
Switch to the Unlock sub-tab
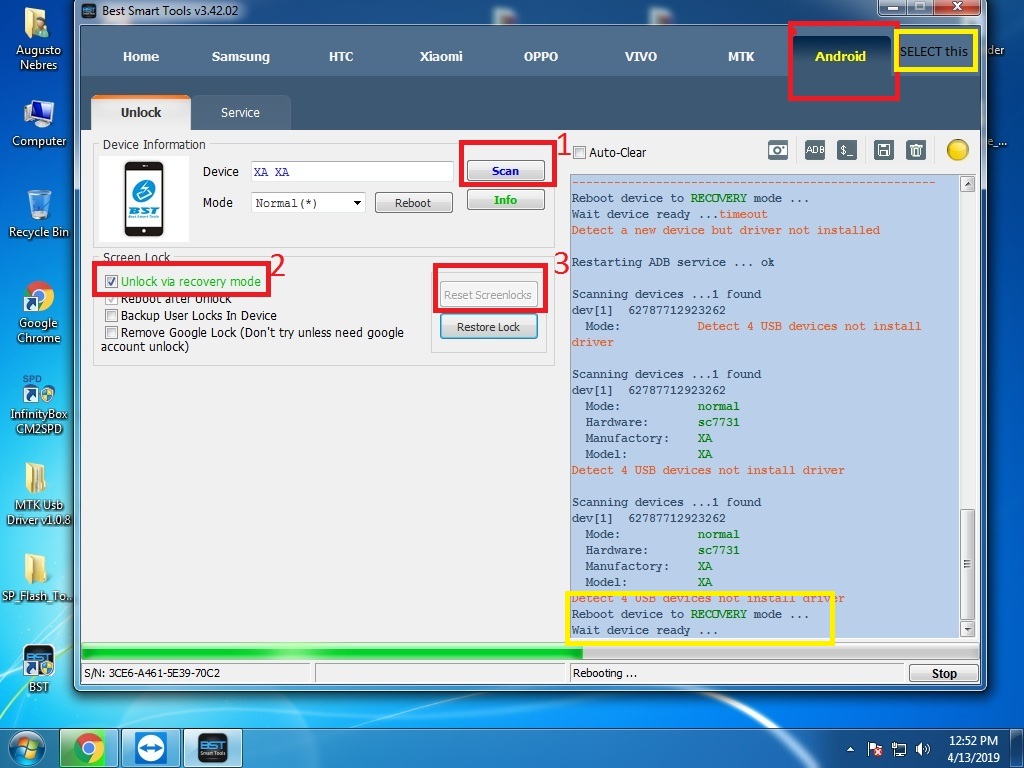pos(141,112)
